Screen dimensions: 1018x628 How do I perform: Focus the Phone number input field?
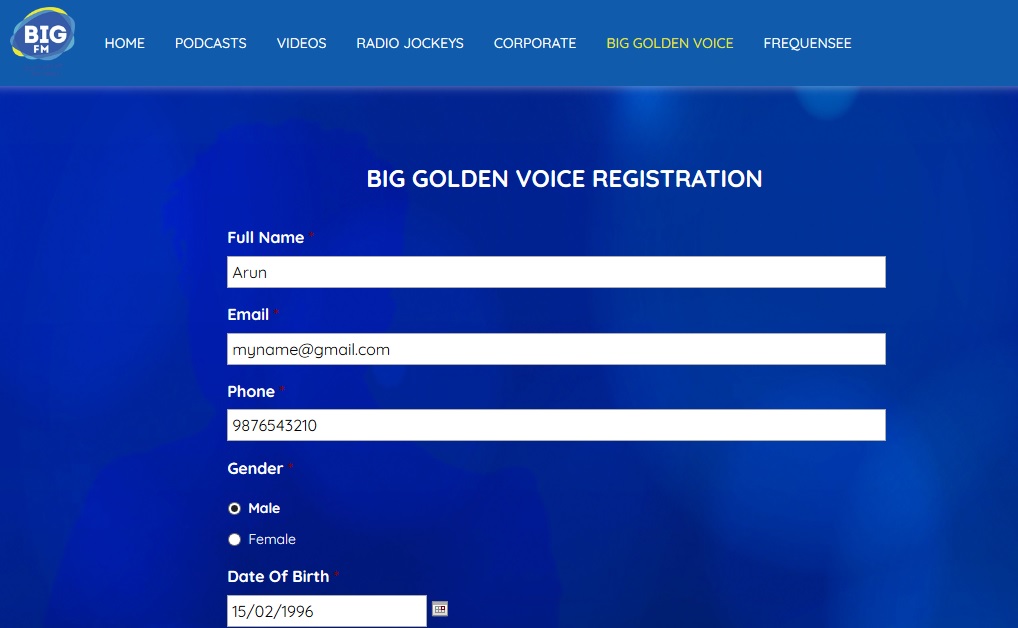(x=556, y=425)
